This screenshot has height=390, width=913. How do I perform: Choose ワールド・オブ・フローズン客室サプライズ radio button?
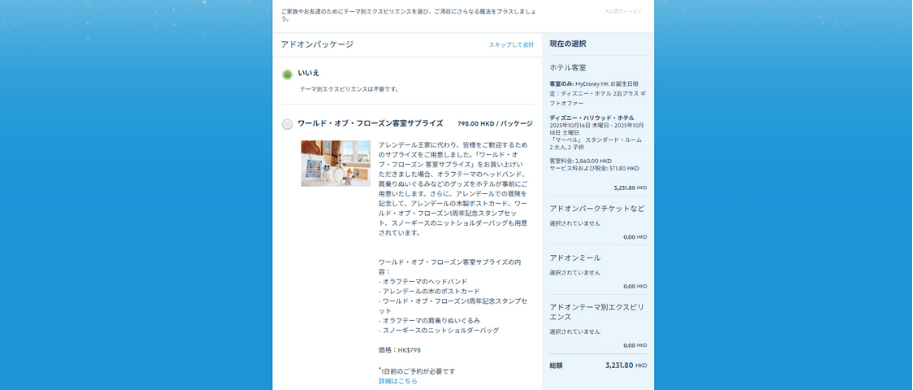coord(287,124)
